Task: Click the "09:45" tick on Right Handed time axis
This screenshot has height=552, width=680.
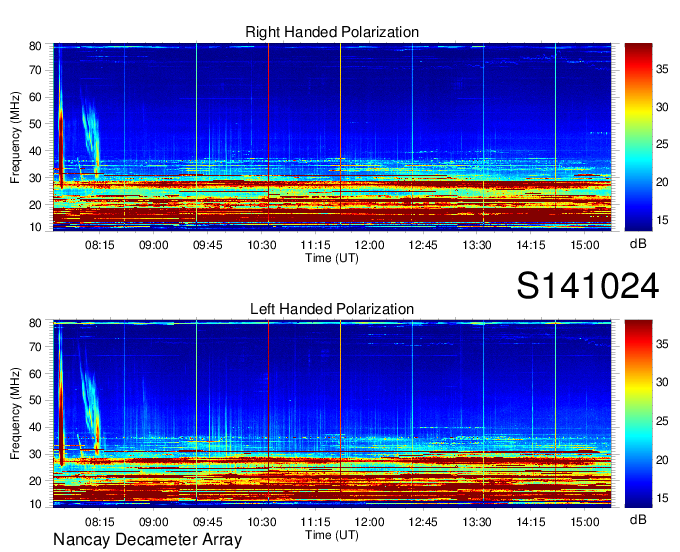Action: 207,245
